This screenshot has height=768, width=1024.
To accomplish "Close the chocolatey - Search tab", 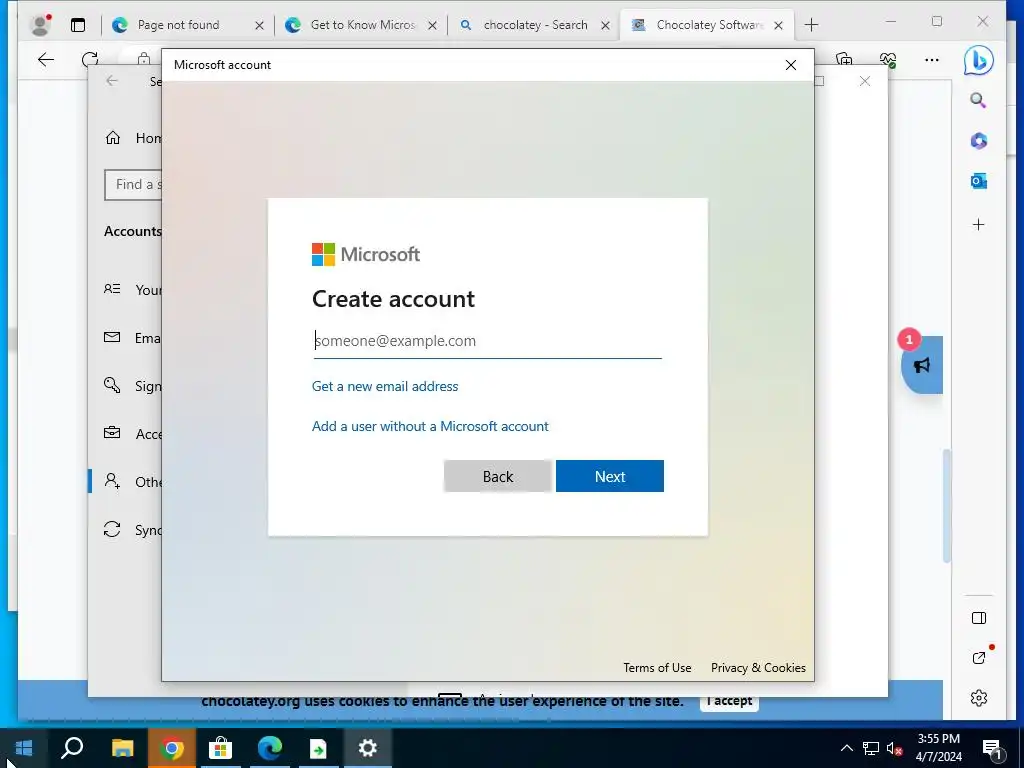I will point(605,25).
